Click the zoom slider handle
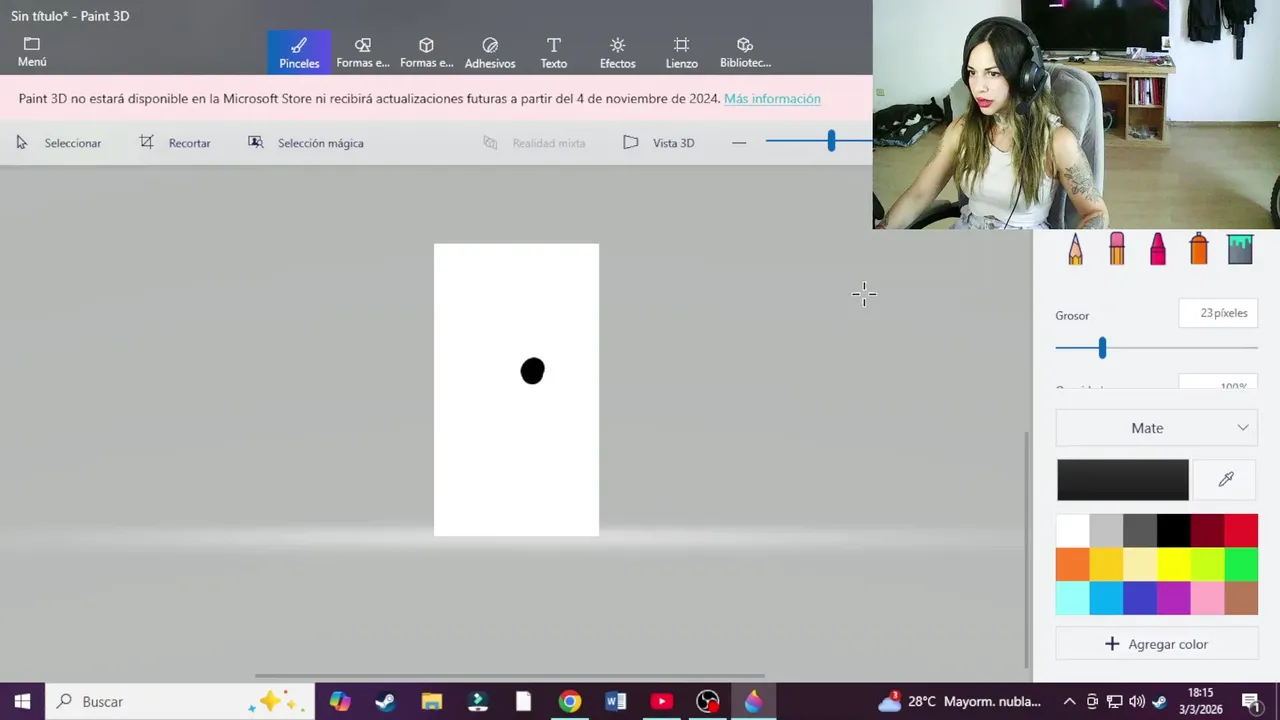Screen dimensions: 1280x720 pos(831,141)
